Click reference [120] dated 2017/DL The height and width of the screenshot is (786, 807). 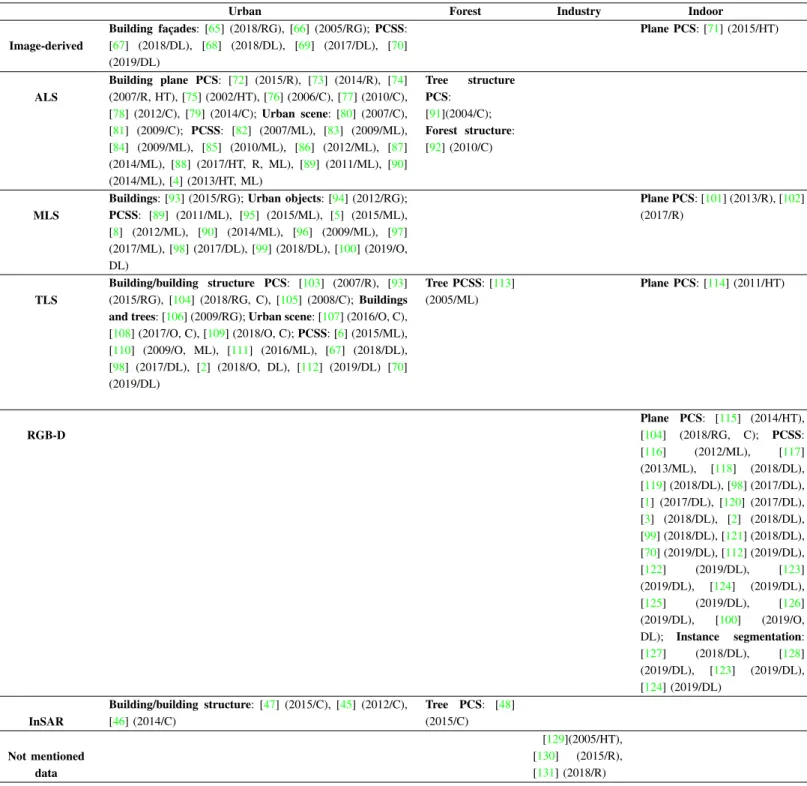[x=732, y=502]
